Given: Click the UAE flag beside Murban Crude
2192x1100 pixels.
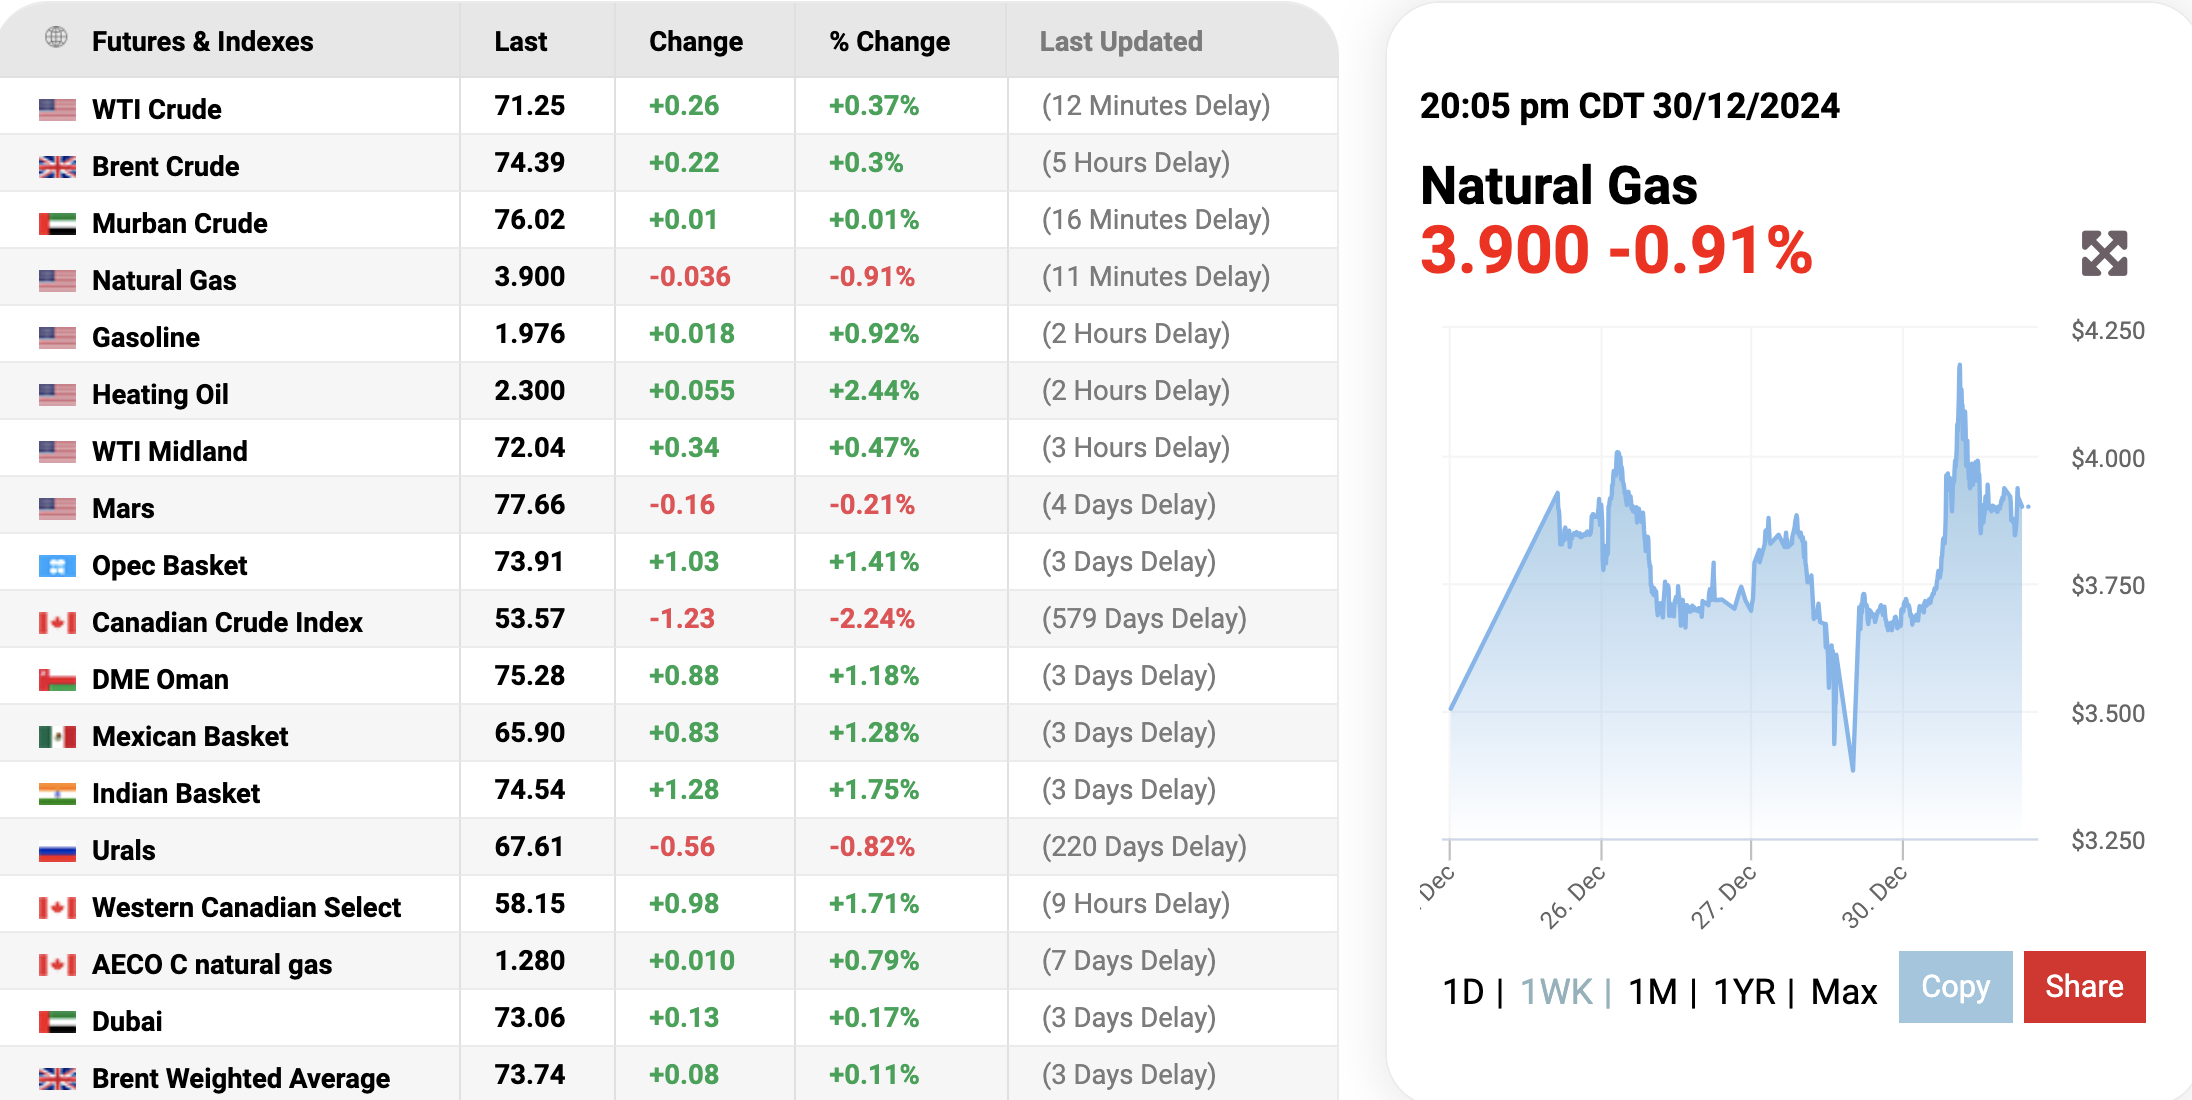Looking at the screenshot, I should click(57, 223).
